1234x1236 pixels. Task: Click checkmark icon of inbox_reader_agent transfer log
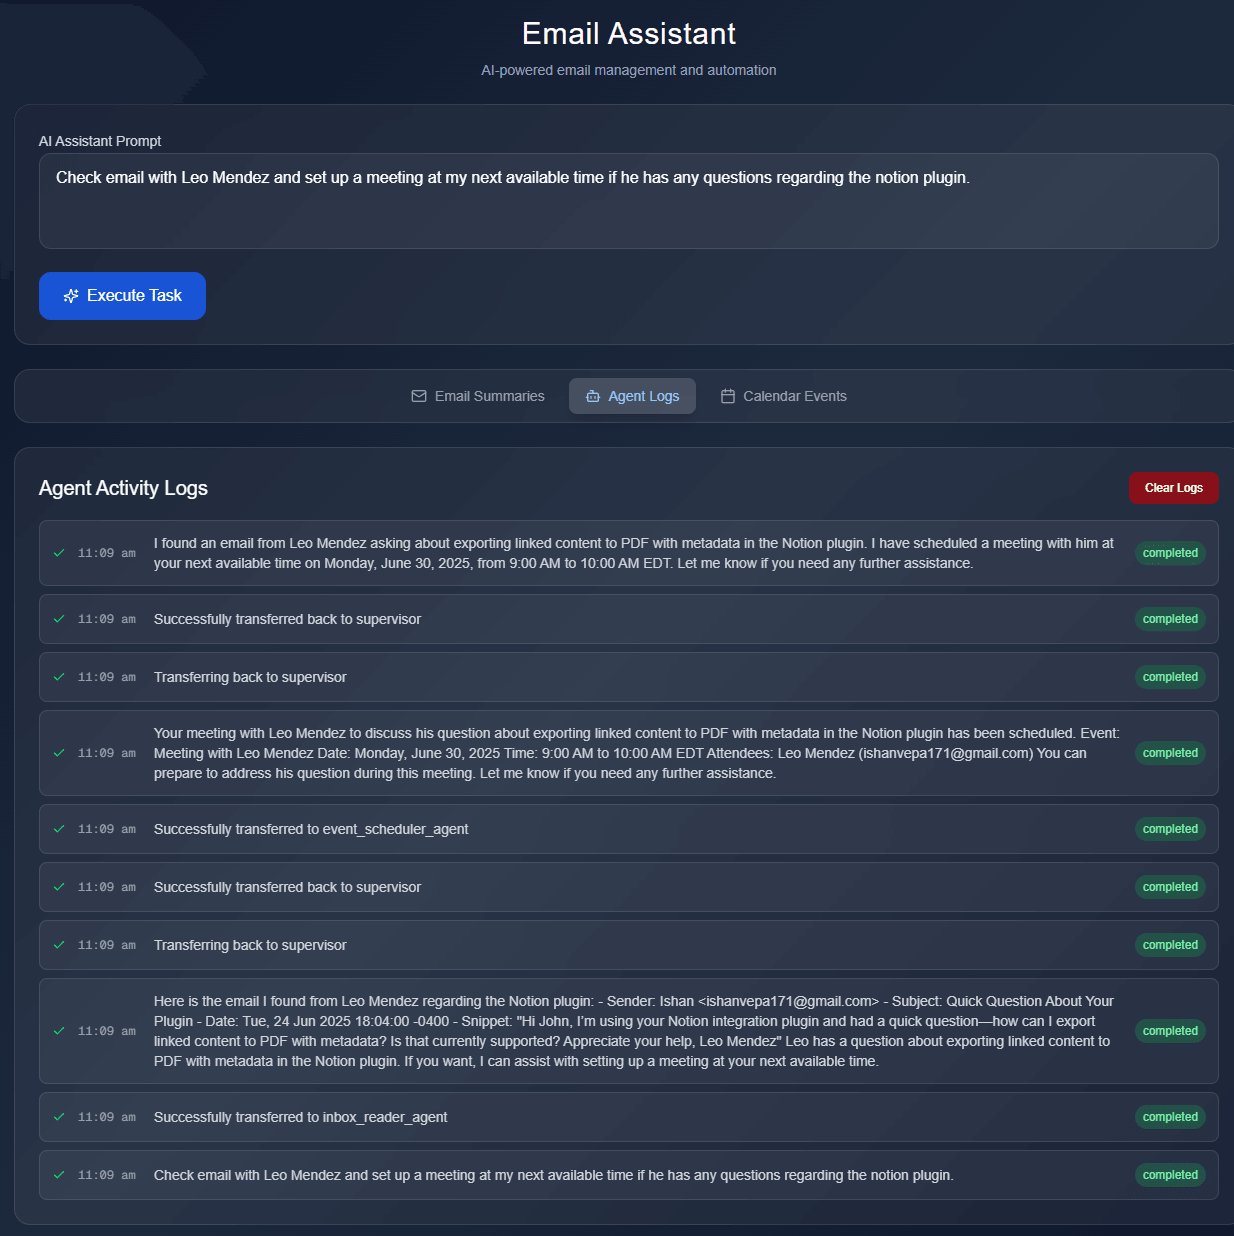click(59, 1117)
